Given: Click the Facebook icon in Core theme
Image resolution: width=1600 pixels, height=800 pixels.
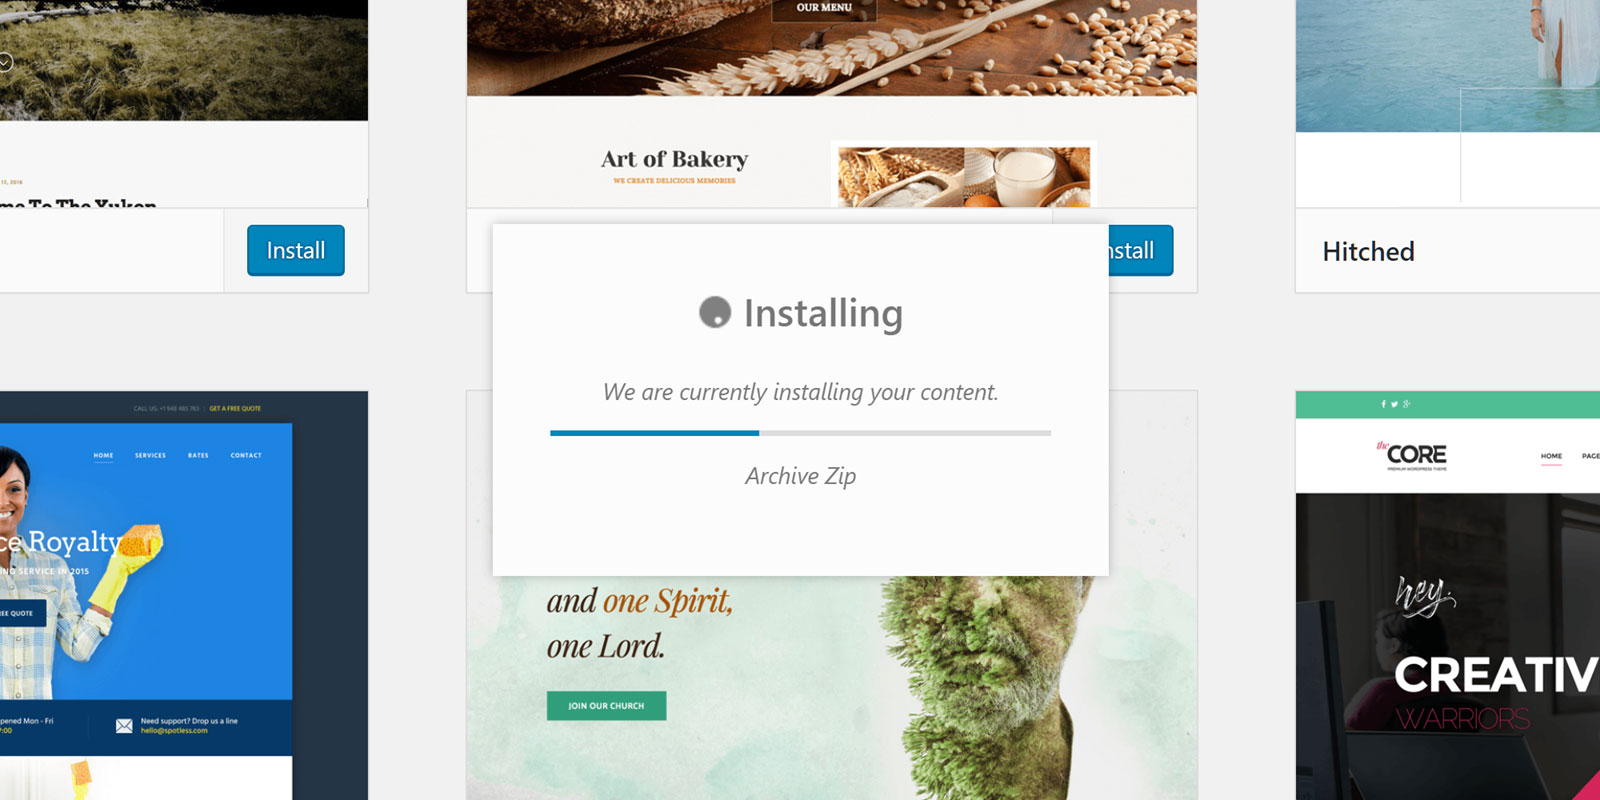Looking at the screenshot, I should [1383, 404].
